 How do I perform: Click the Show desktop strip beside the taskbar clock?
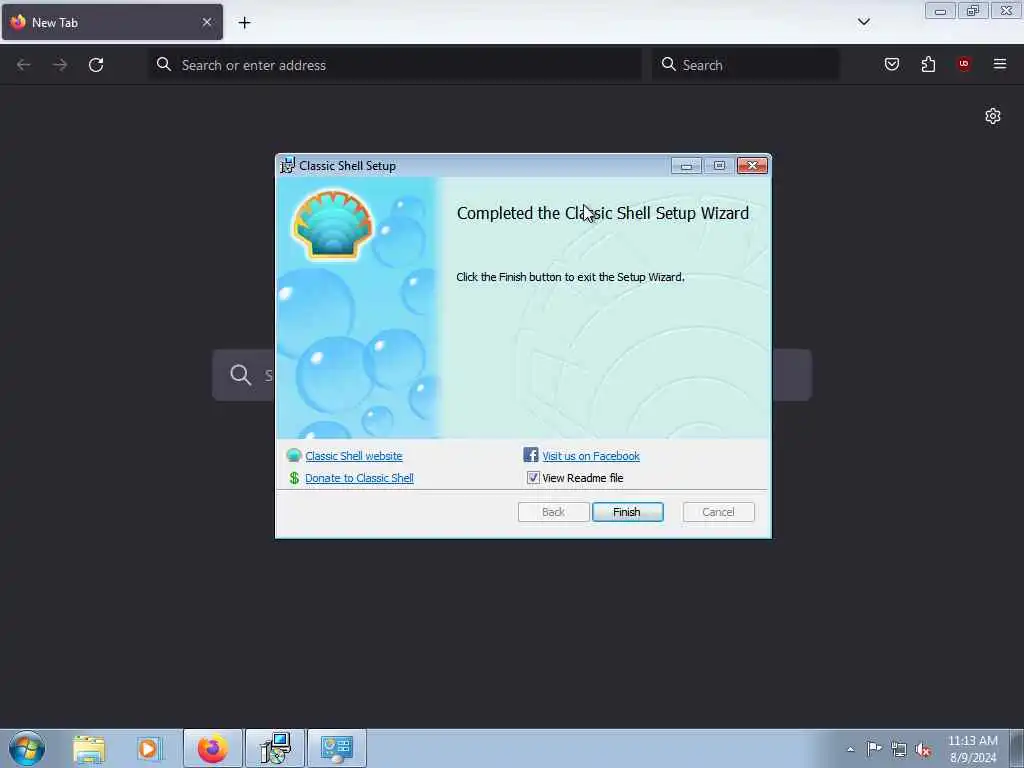1016,748
